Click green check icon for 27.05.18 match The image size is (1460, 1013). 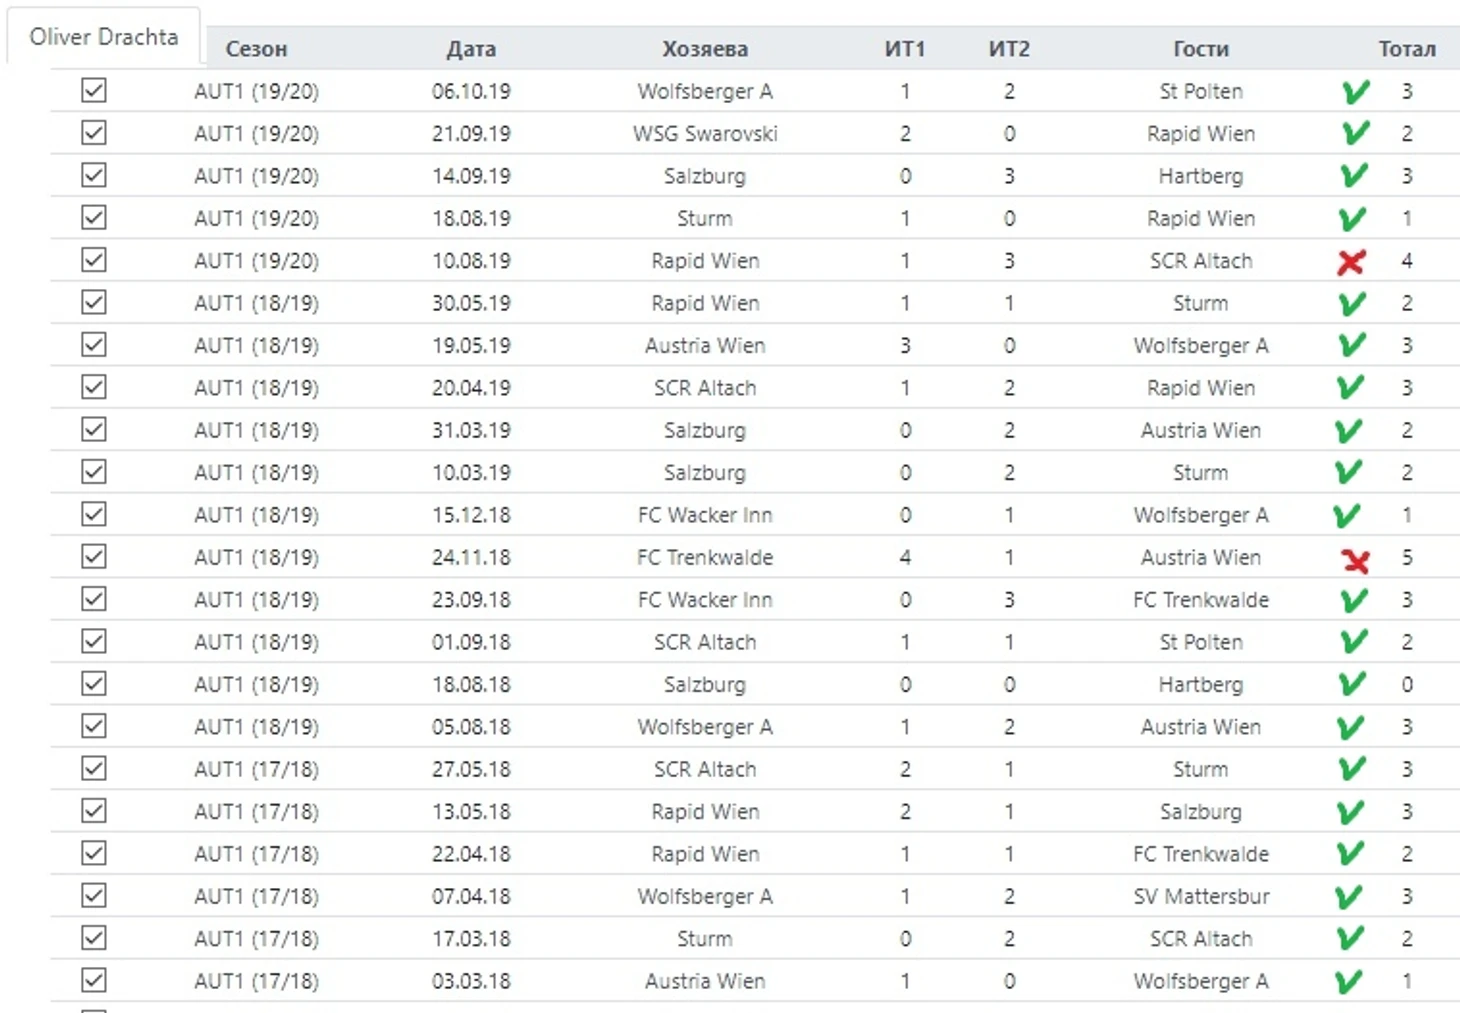tap(1351, 770)
